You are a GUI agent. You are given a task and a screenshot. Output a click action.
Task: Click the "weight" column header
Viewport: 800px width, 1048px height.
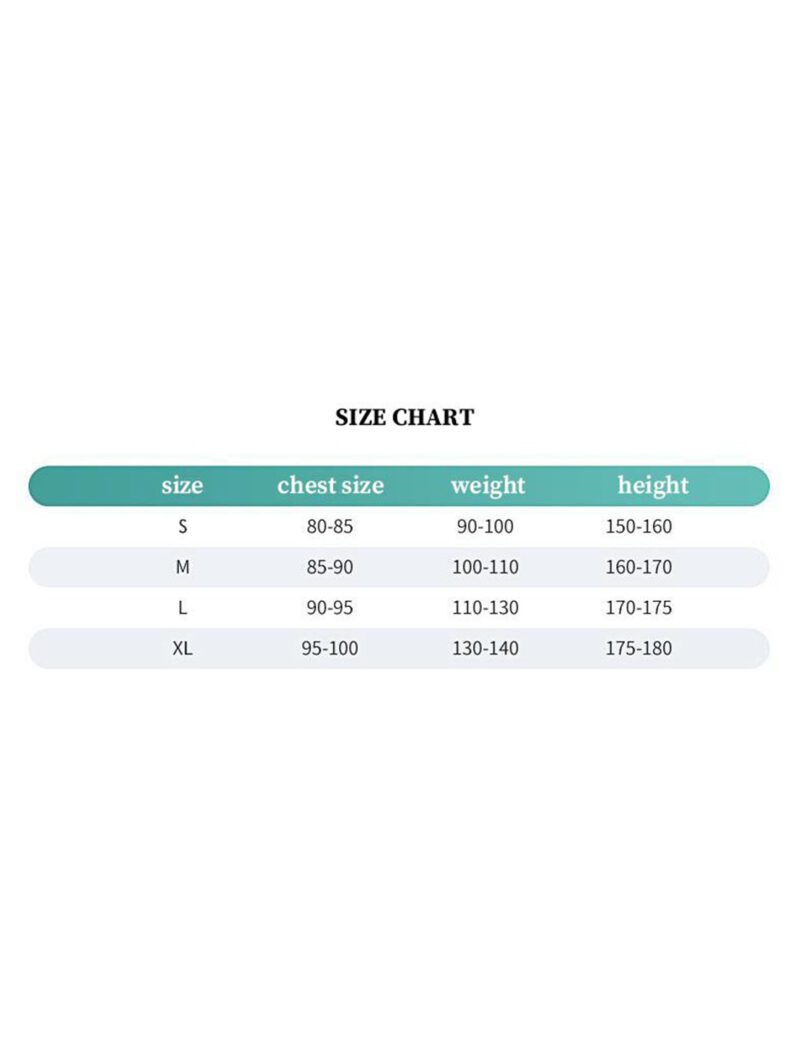pyautogui.click(x=487, y=486)
